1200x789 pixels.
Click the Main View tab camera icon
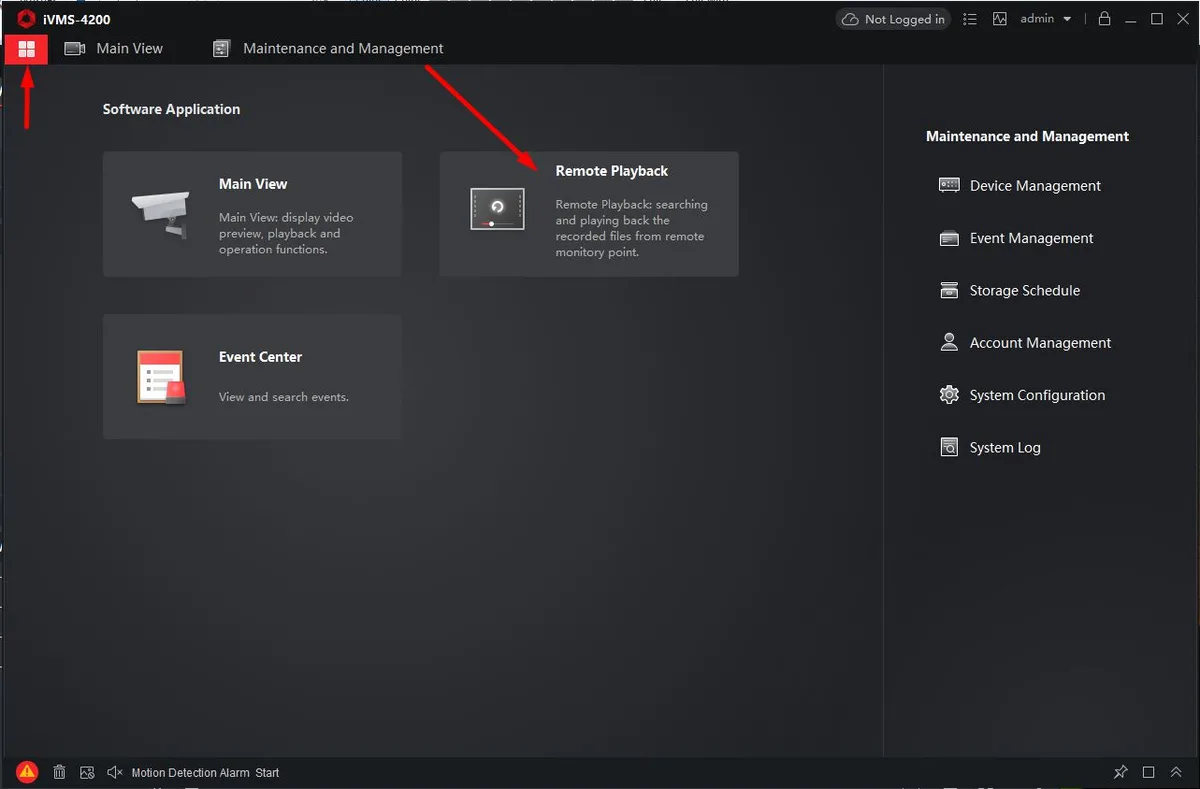(75, 48)
